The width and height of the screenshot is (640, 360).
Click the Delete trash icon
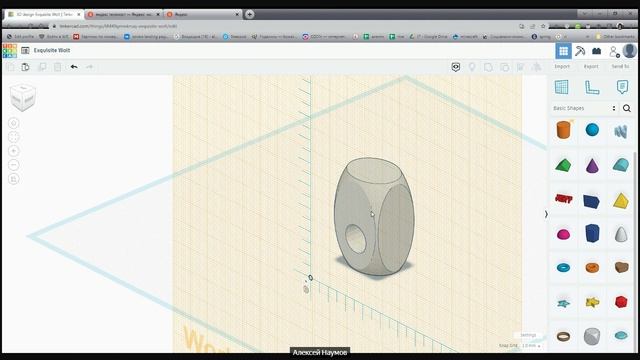coord(58,67)
